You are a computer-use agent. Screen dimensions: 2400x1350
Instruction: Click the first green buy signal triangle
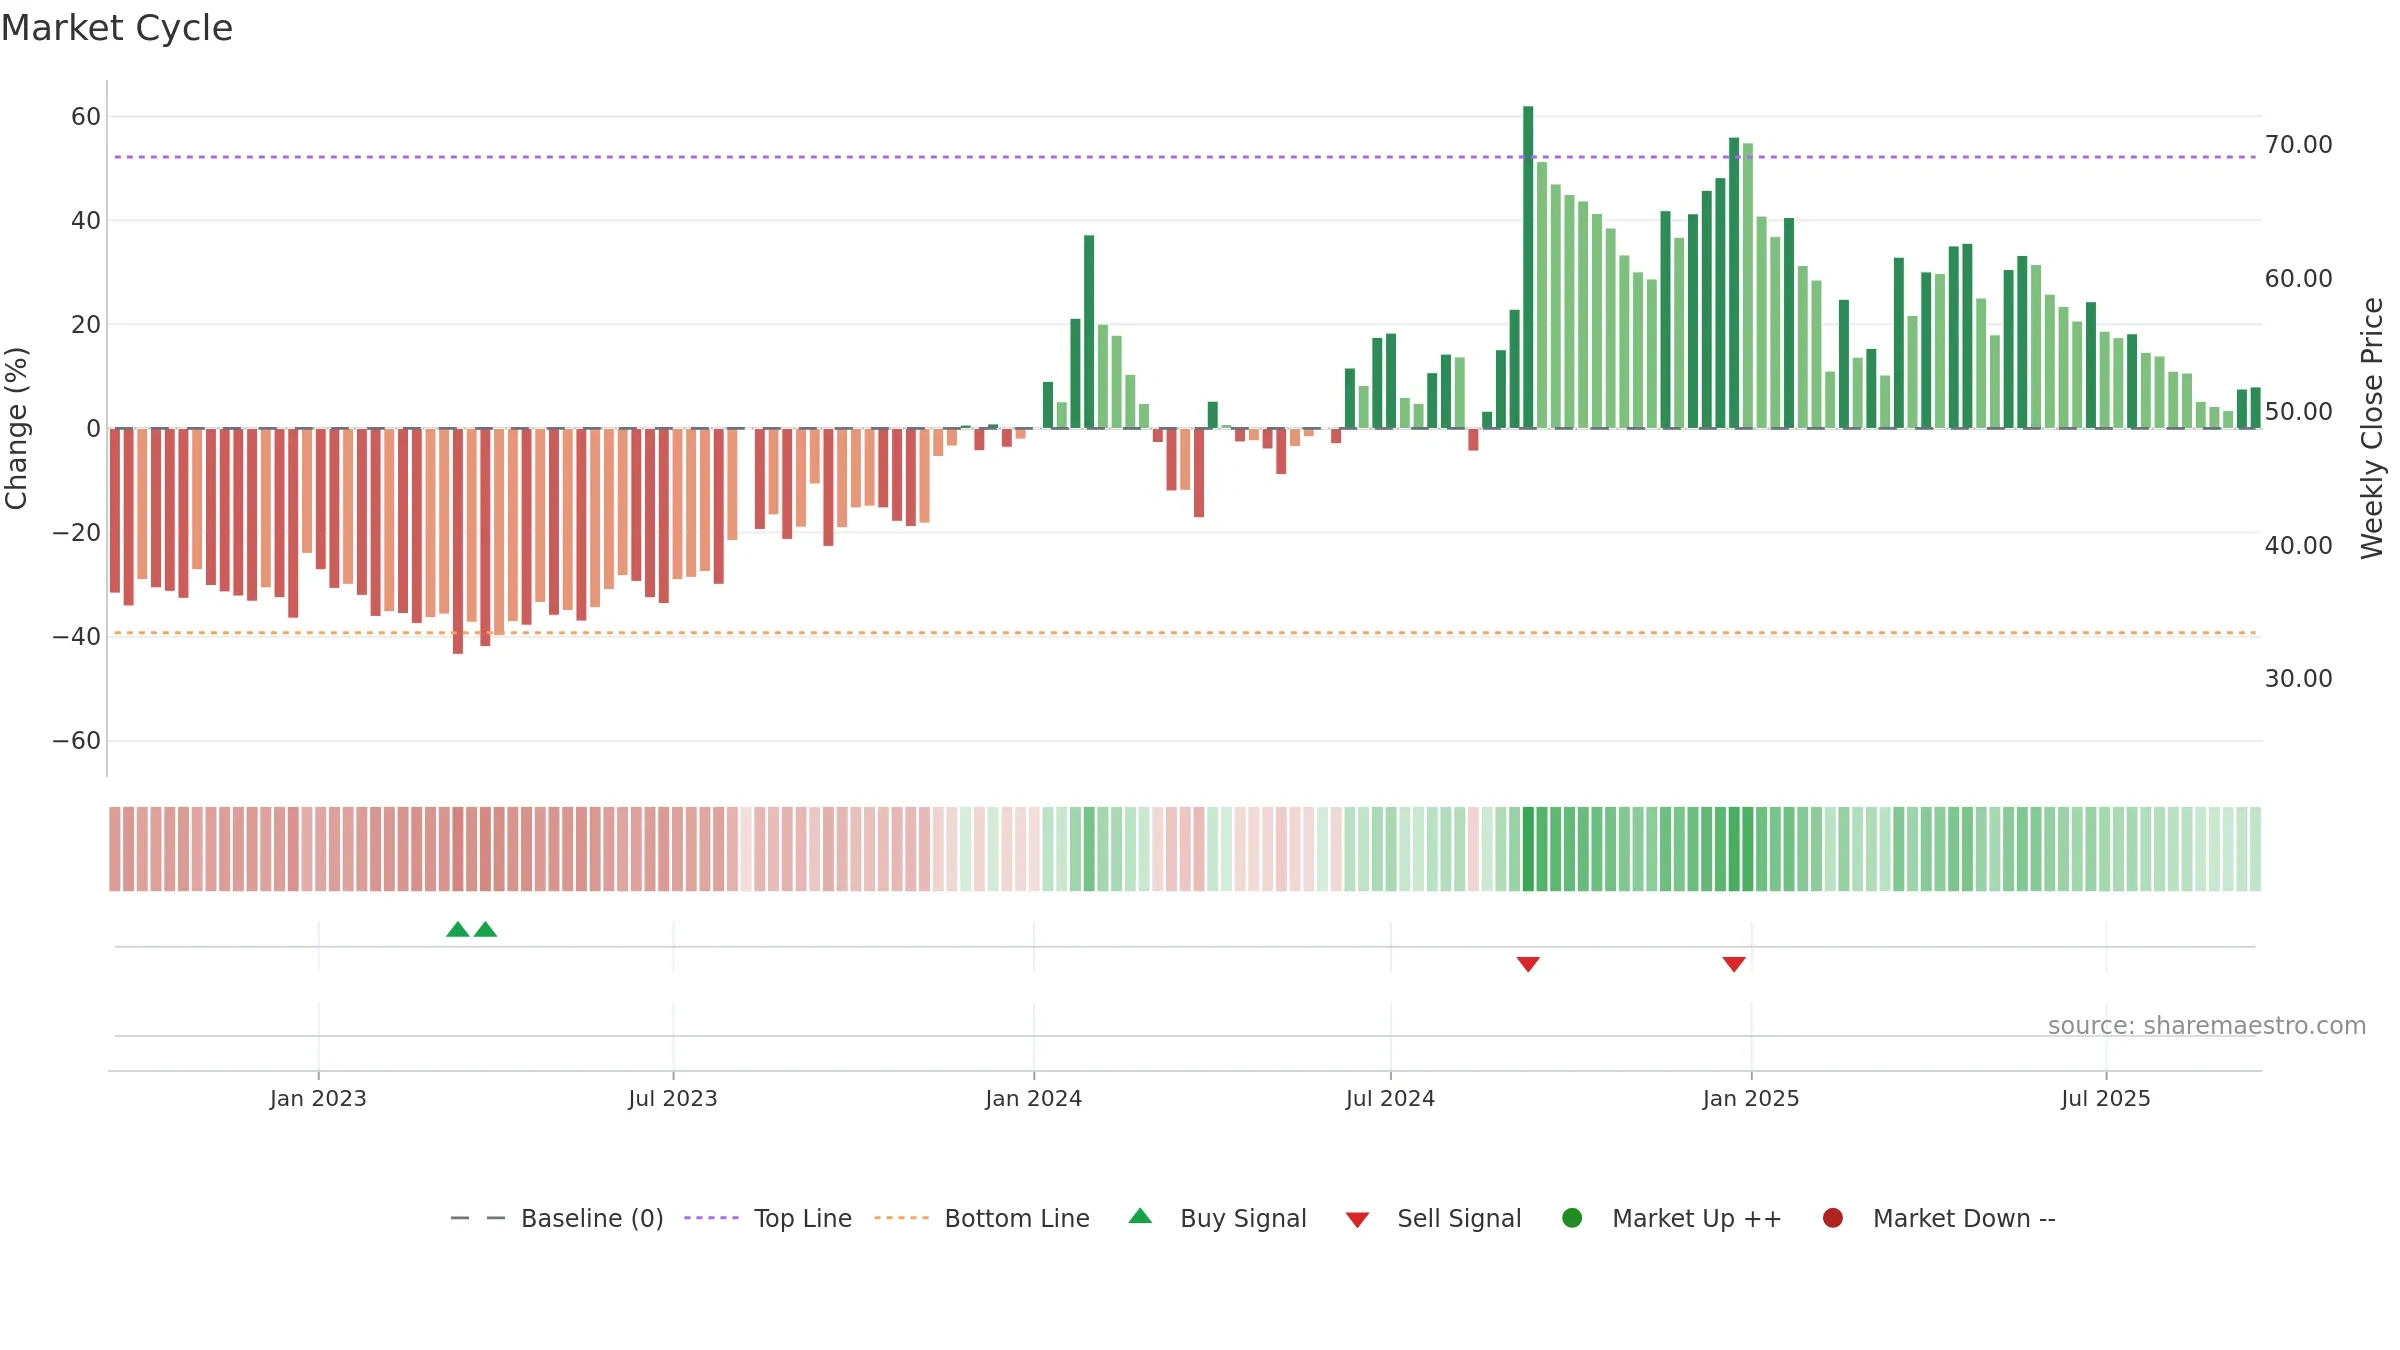click(x=458, y=929)
